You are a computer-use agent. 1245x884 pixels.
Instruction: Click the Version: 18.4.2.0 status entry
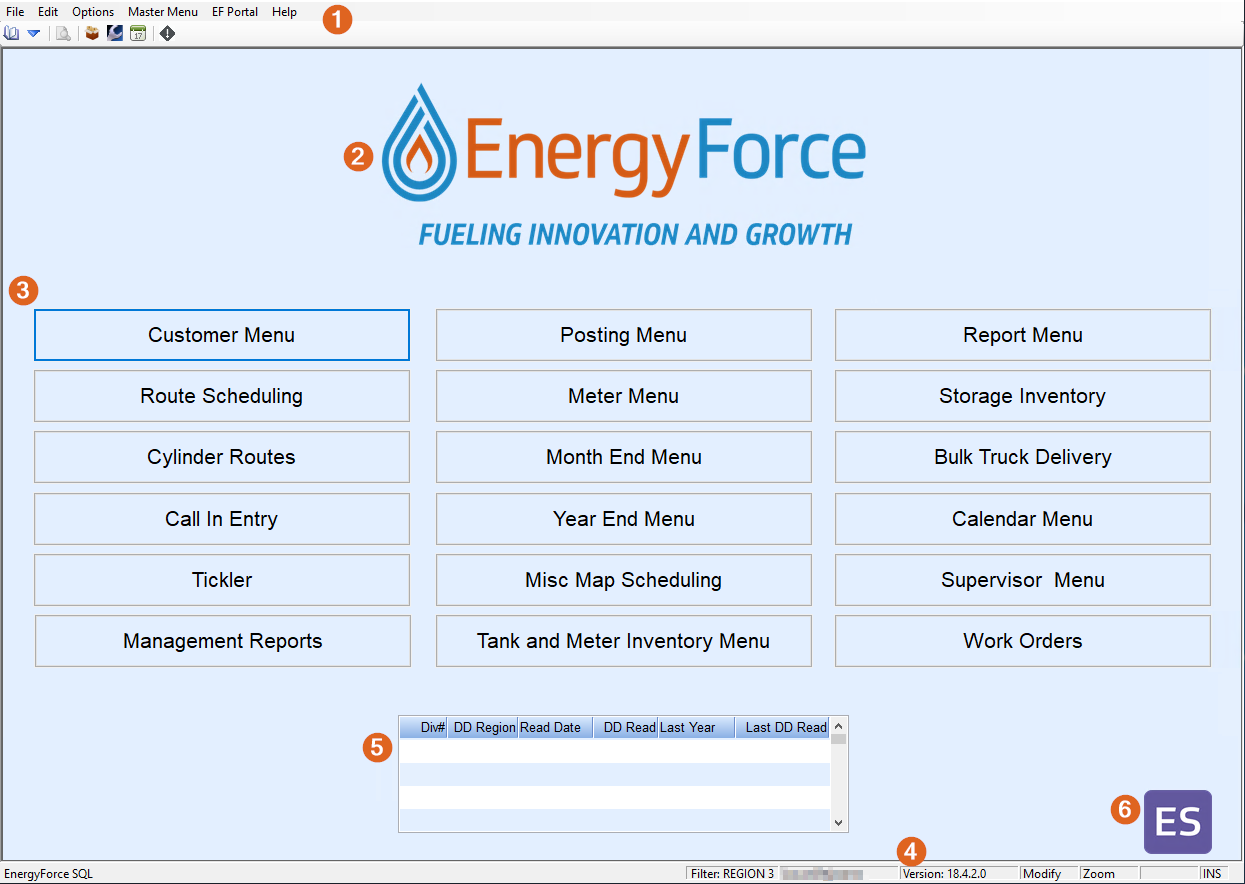(x=959, y=874)
